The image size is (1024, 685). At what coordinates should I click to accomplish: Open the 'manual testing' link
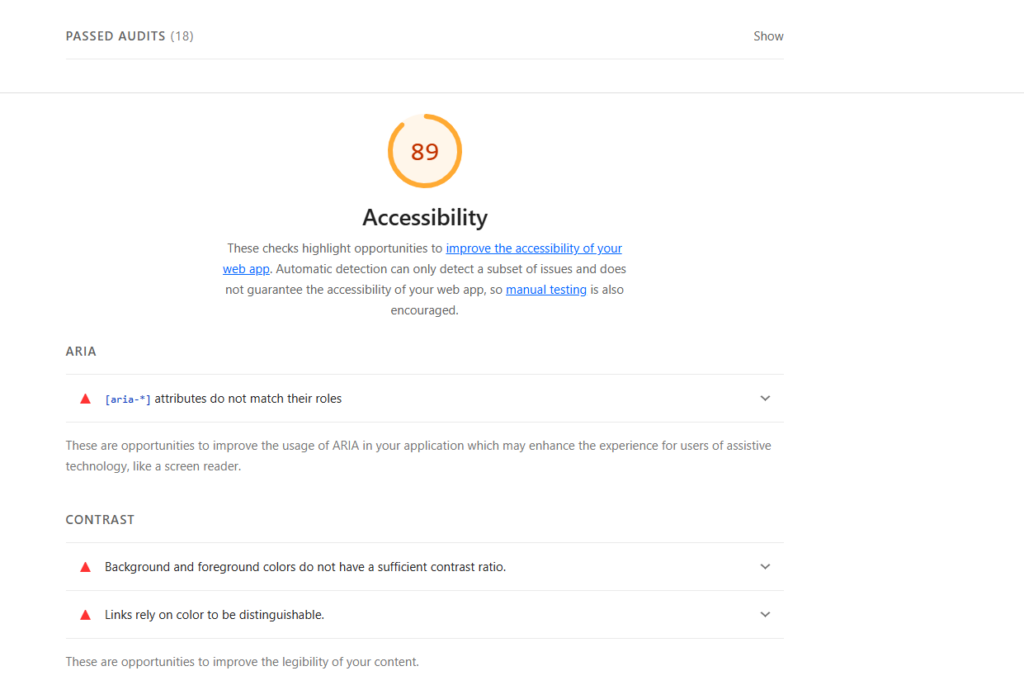click(546, 290)
